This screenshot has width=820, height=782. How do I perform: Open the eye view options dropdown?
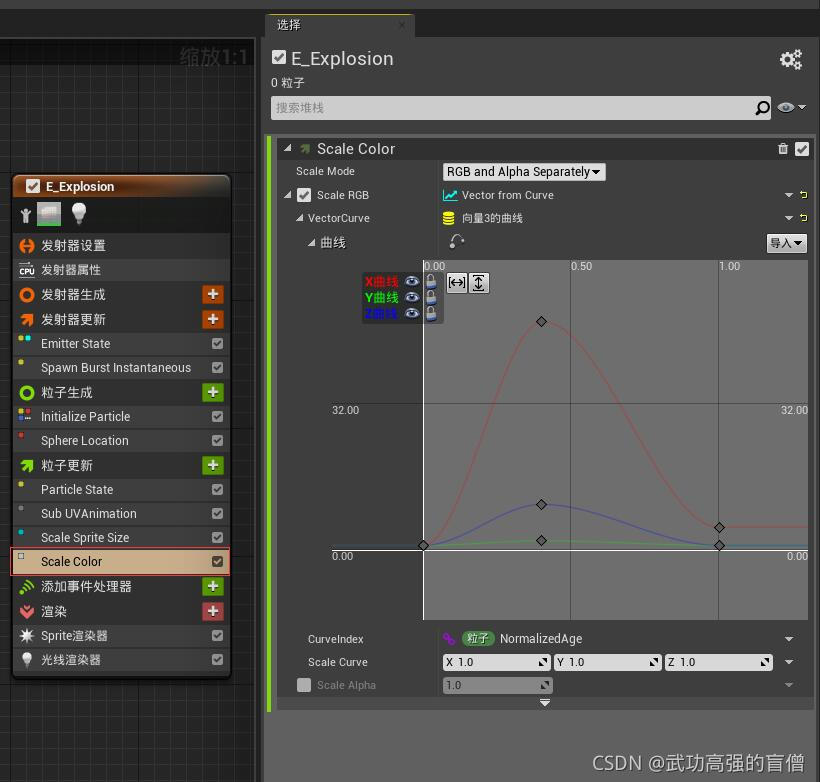tap(791, 107)
